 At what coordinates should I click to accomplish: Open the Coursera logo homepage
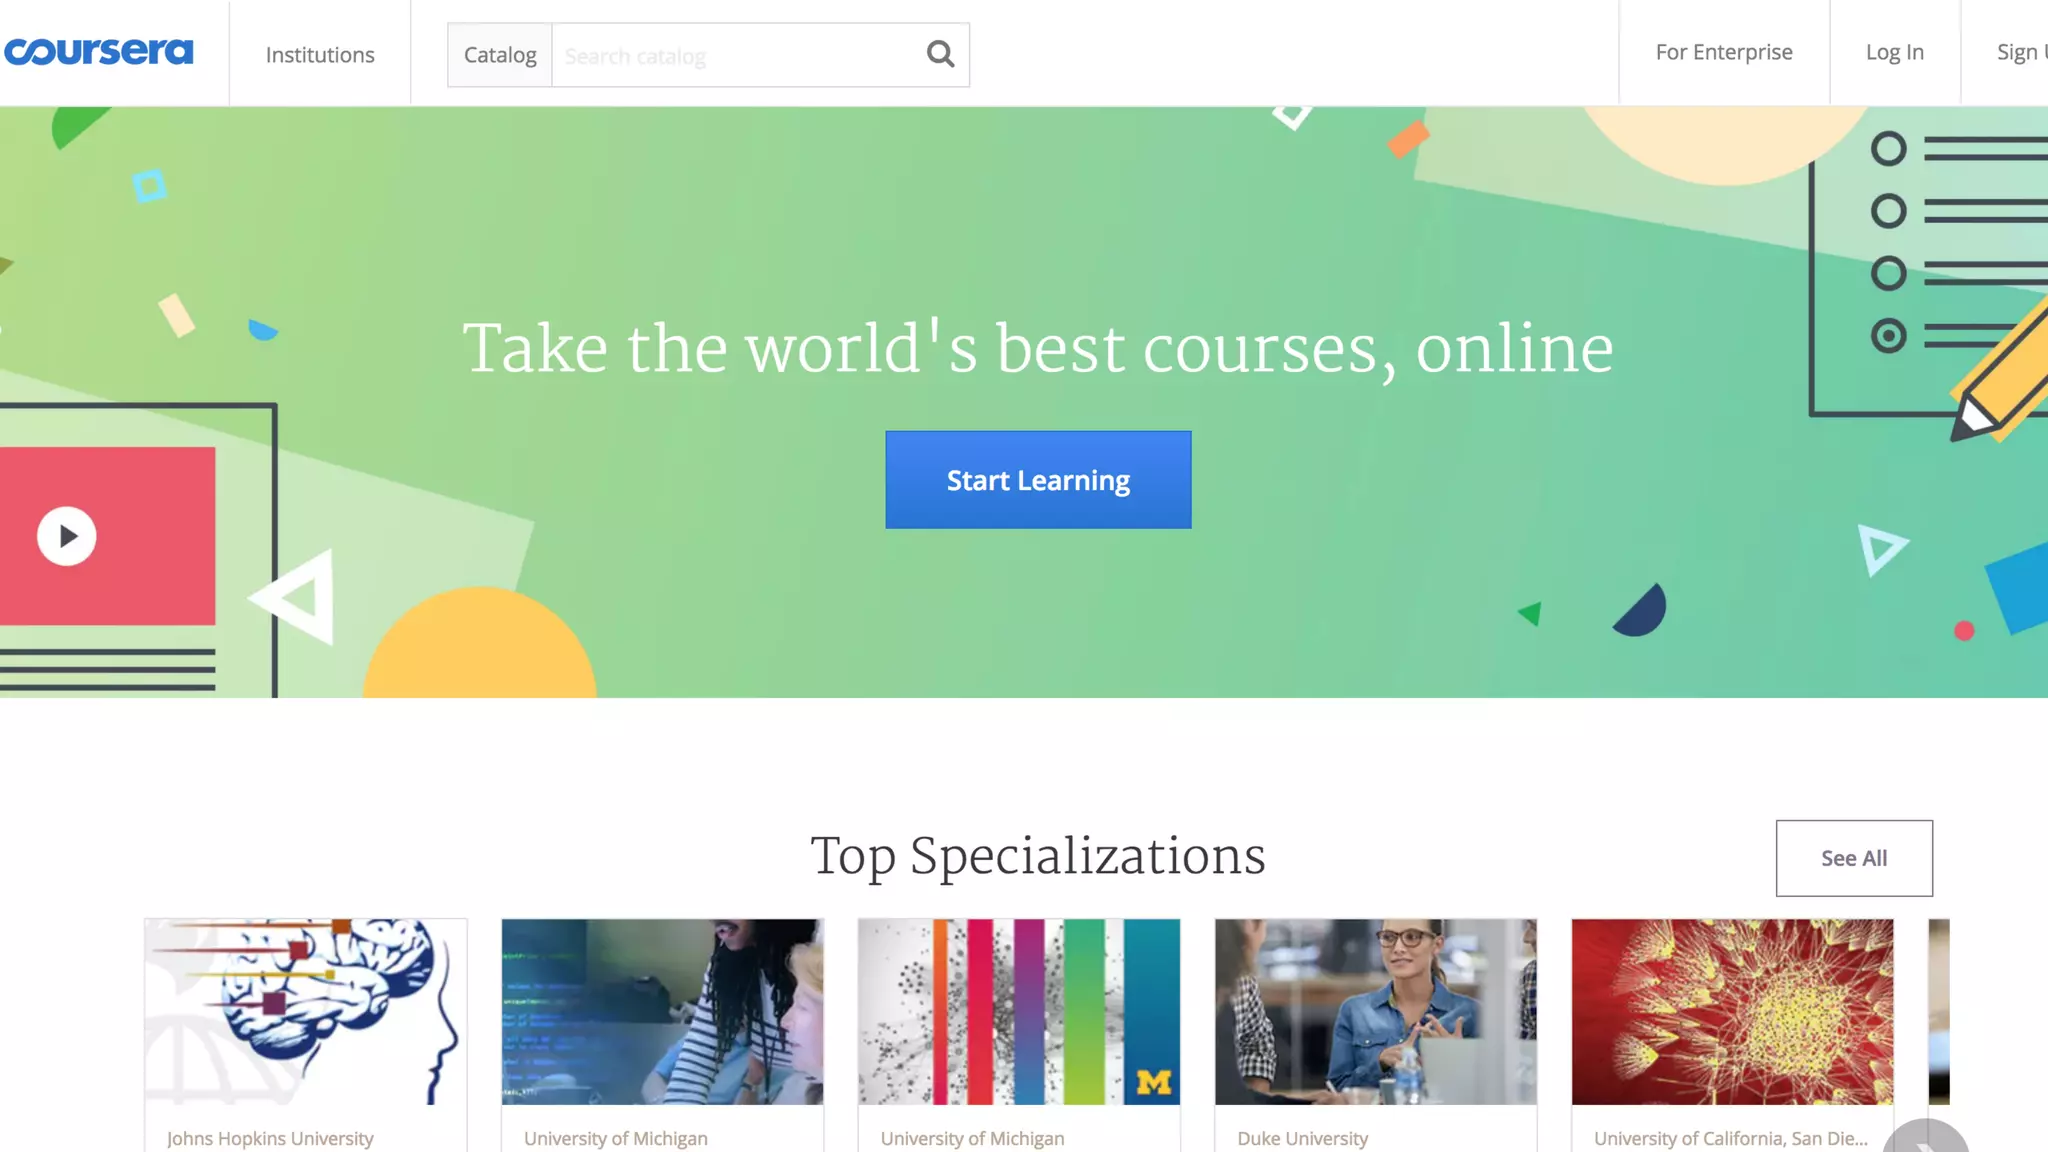[98, 52]
